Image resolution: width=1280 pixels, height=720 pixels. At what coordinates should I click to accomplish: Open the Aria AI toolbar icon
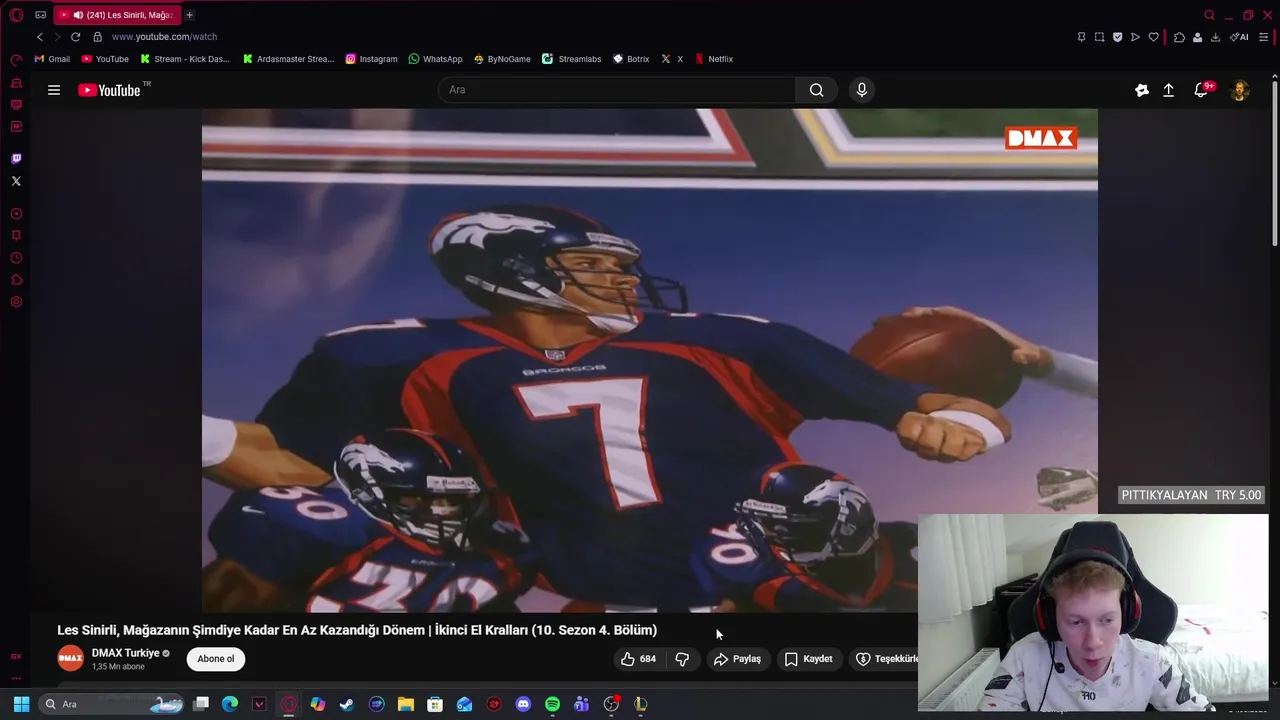coord(1239,37)
